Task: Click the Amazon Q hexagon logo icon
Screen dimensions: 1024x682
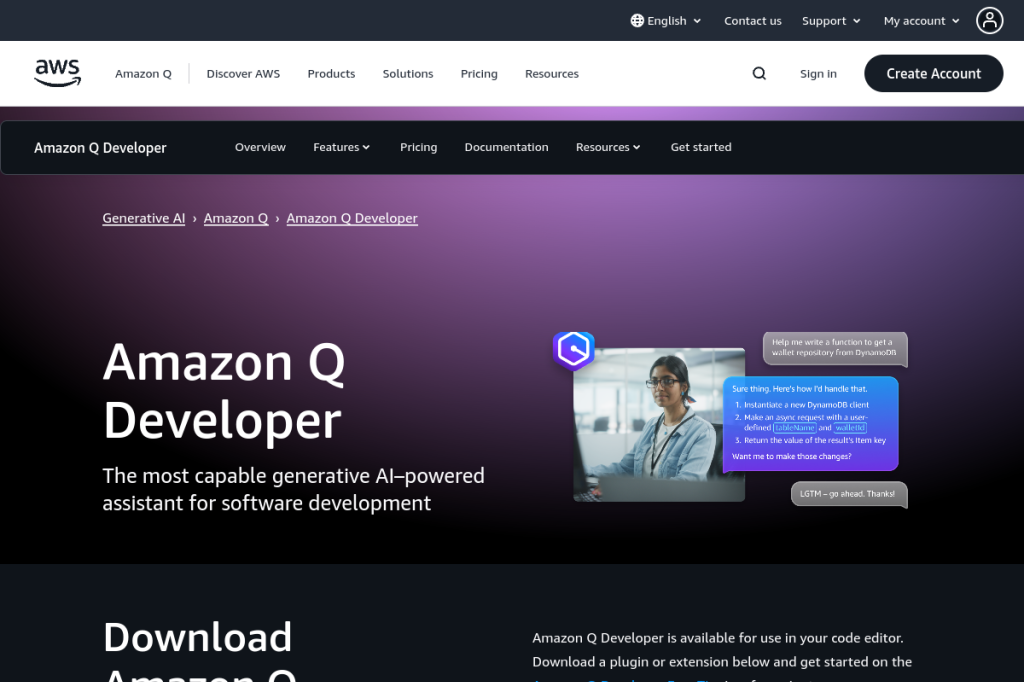Action: click(573, 351)
